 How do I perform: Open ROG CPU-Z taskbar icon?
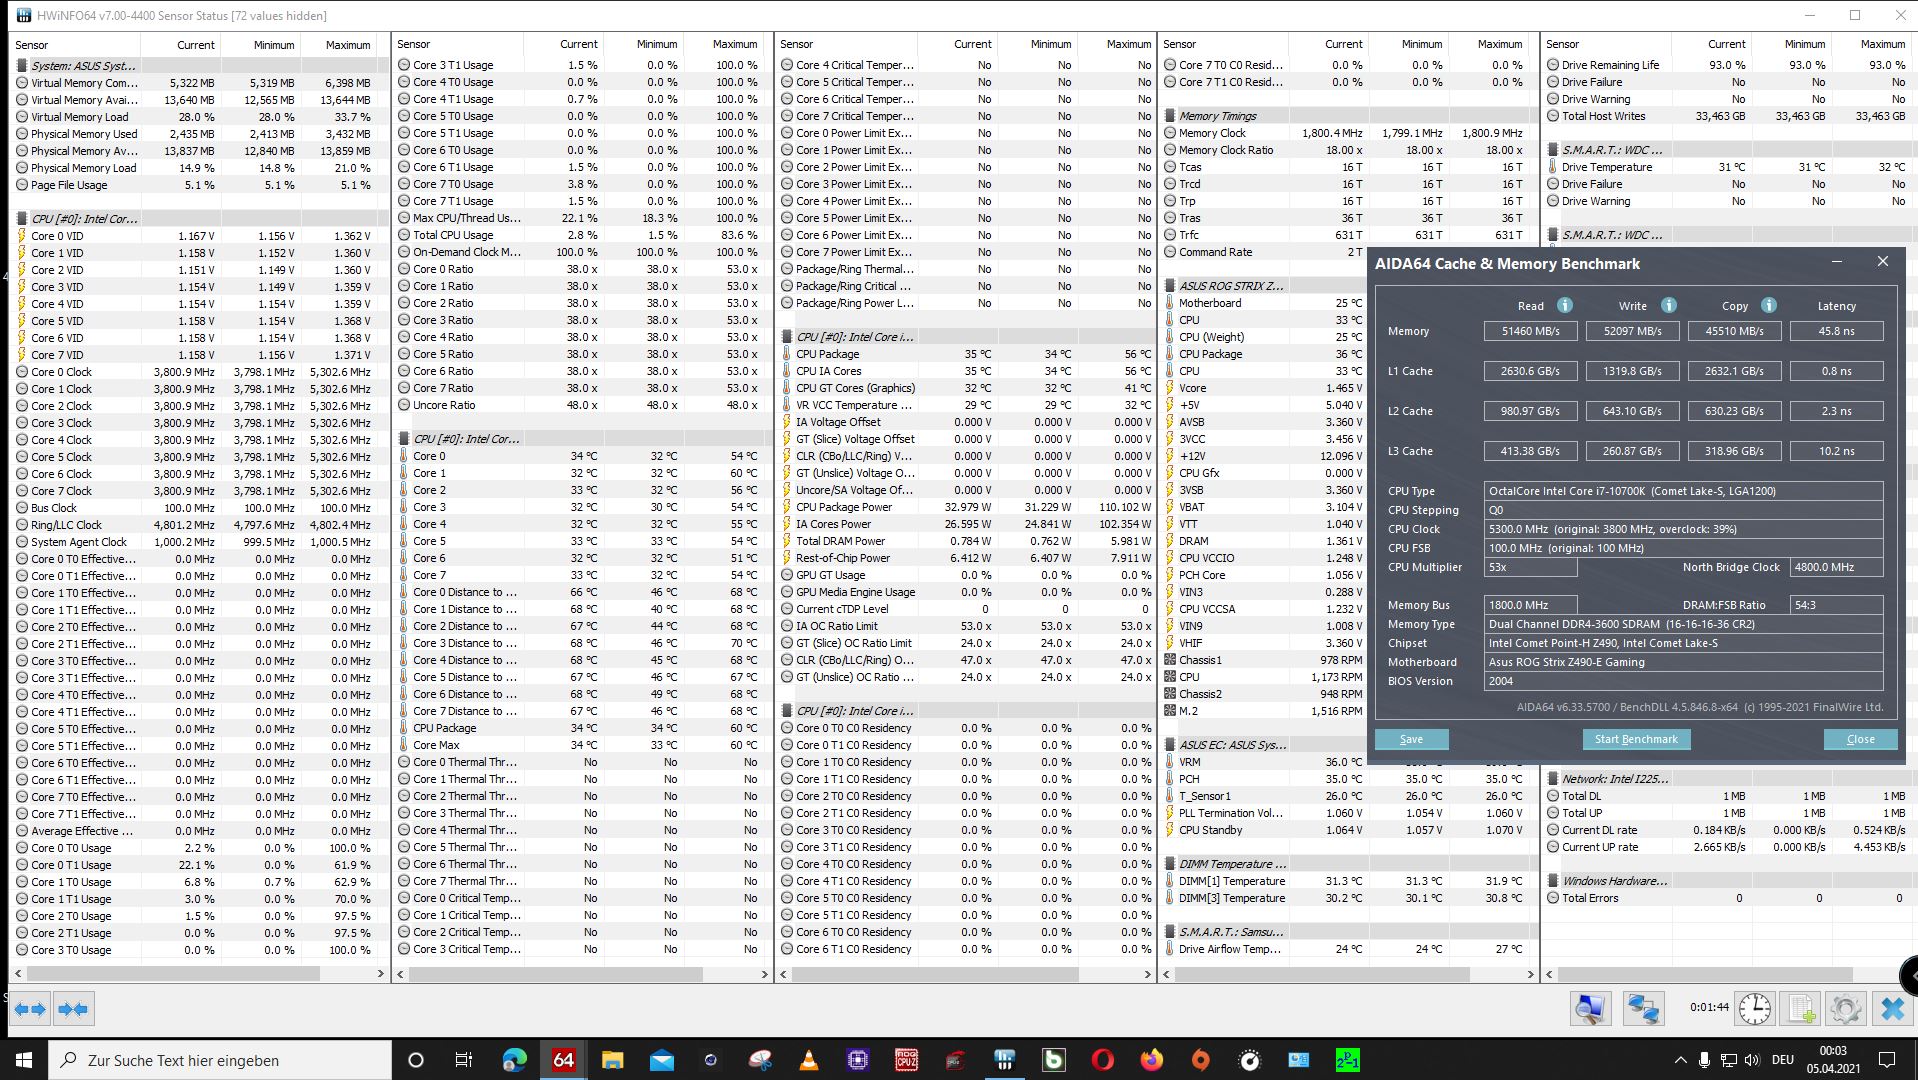coord(906,1060)
